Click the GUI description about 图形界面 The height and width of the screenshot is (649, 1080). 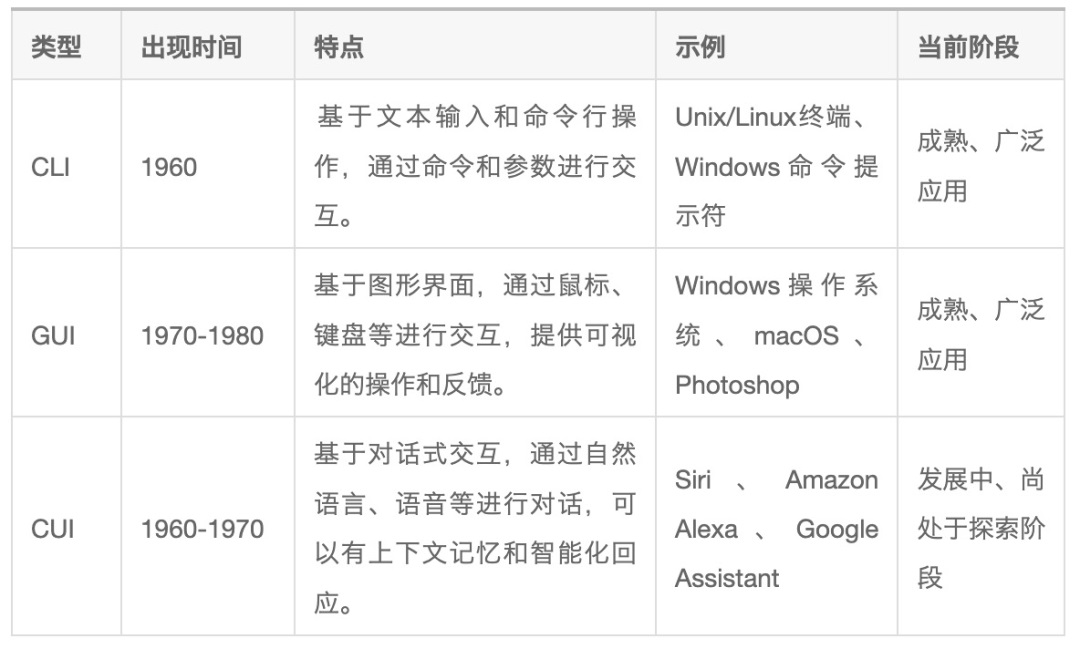click(475, 334)
